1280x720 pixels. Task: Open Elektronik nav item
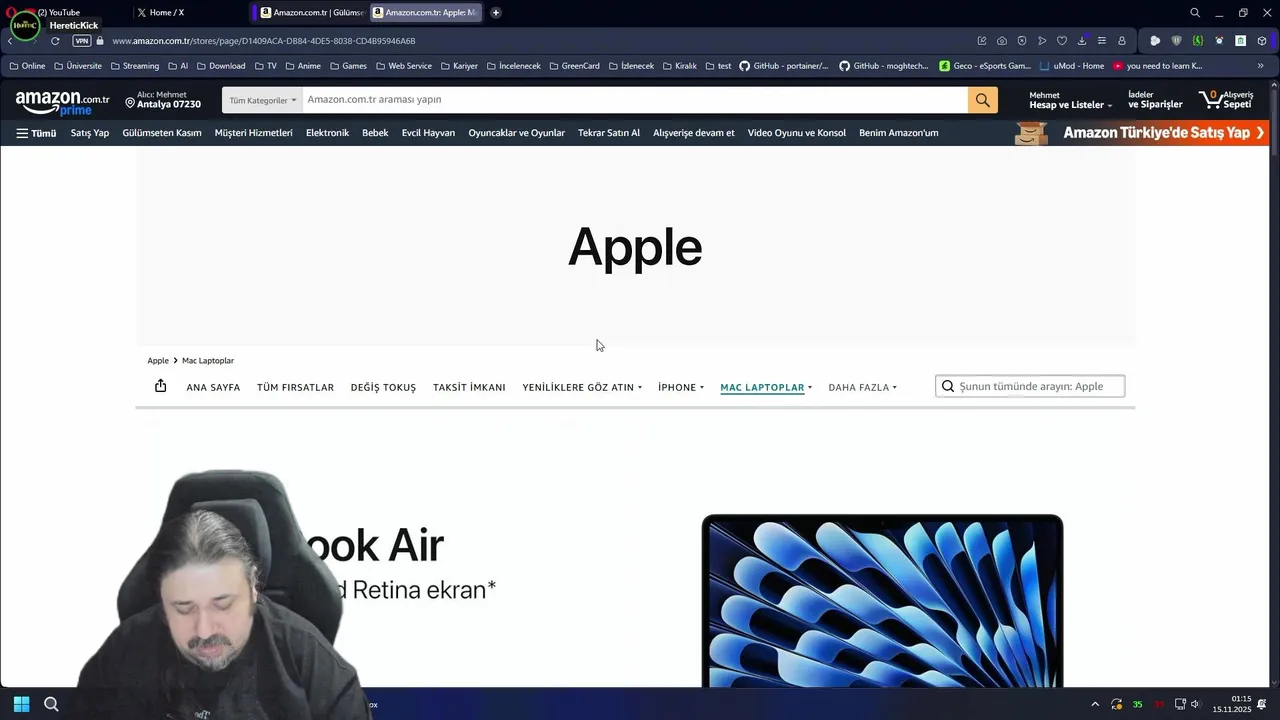pos(327,133)
